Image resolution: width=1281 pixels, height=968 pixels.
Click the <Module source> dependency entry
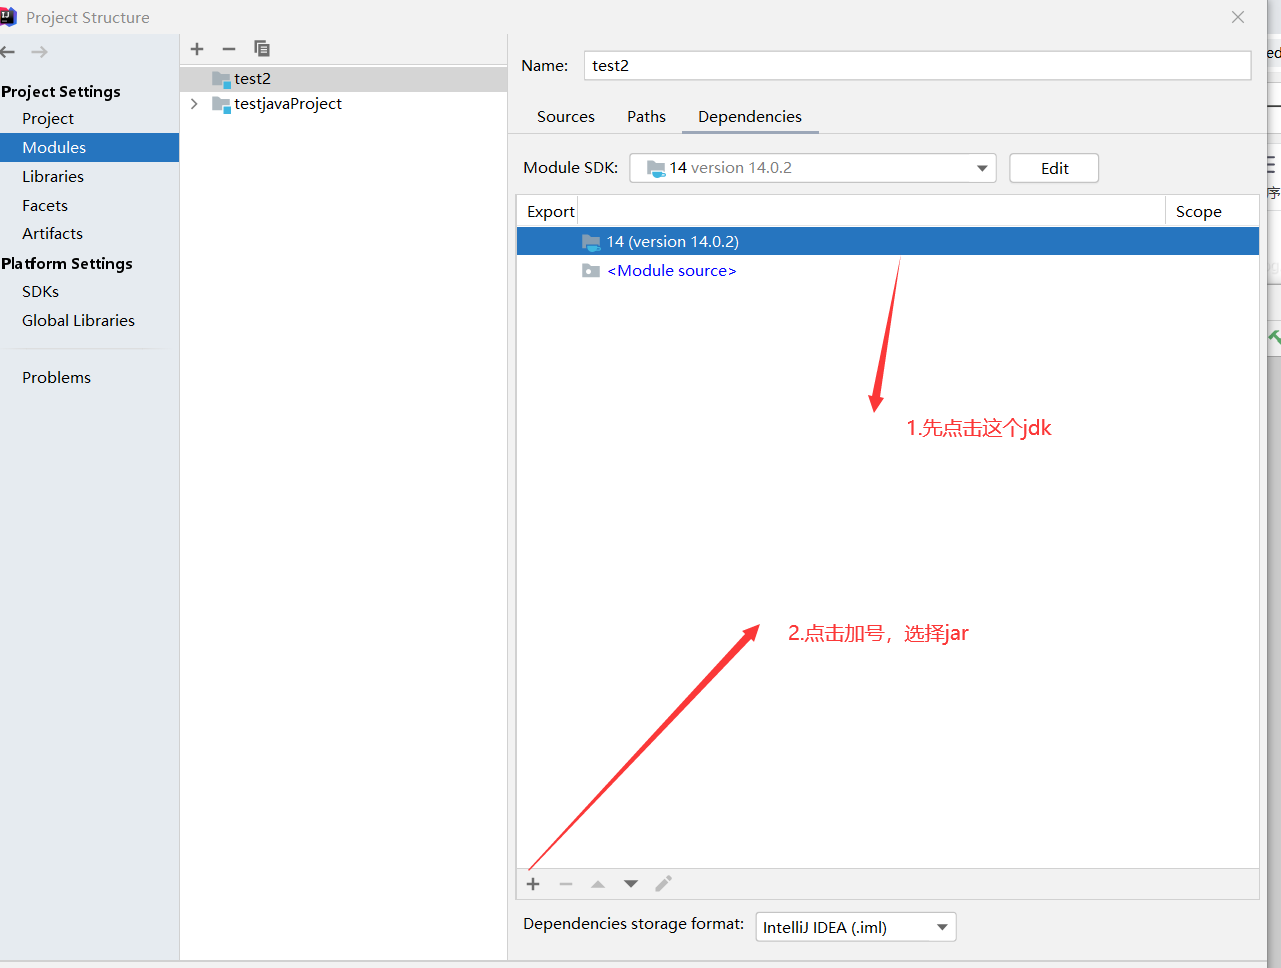click(x=672, y=271)
